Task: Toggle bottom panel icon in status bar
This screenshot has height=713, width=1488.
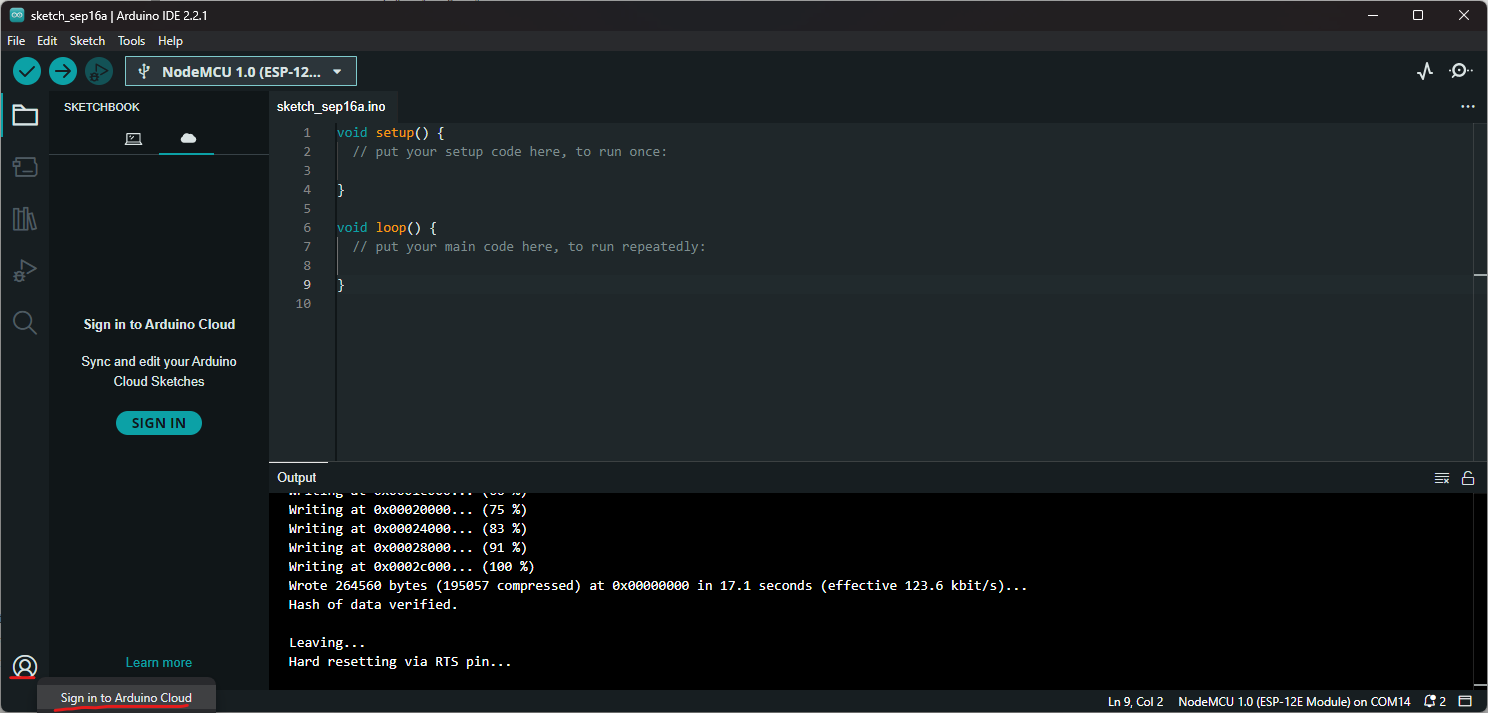Action: [x=1466, y=701]
